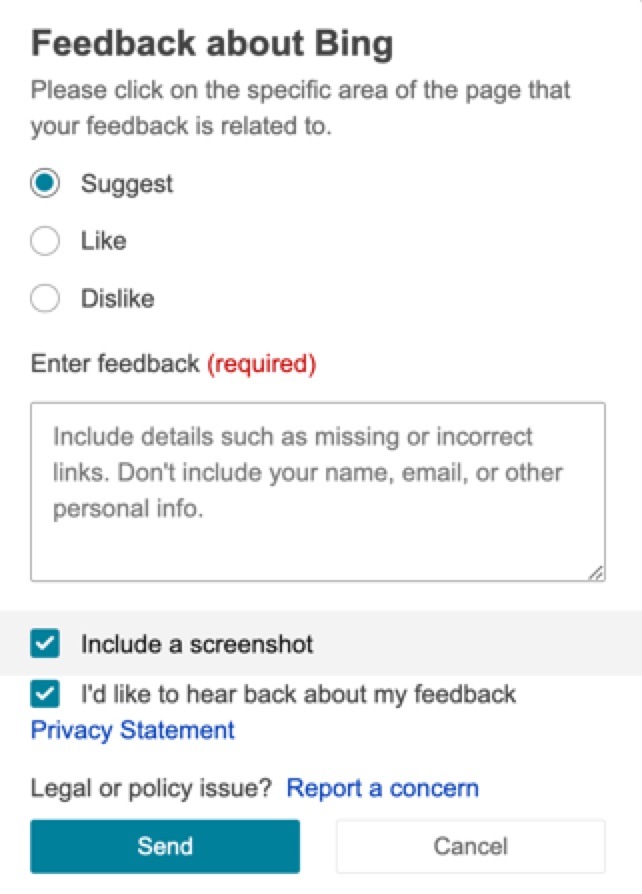
Task: Click the "Dislike" label text
Action: point(118,298)
